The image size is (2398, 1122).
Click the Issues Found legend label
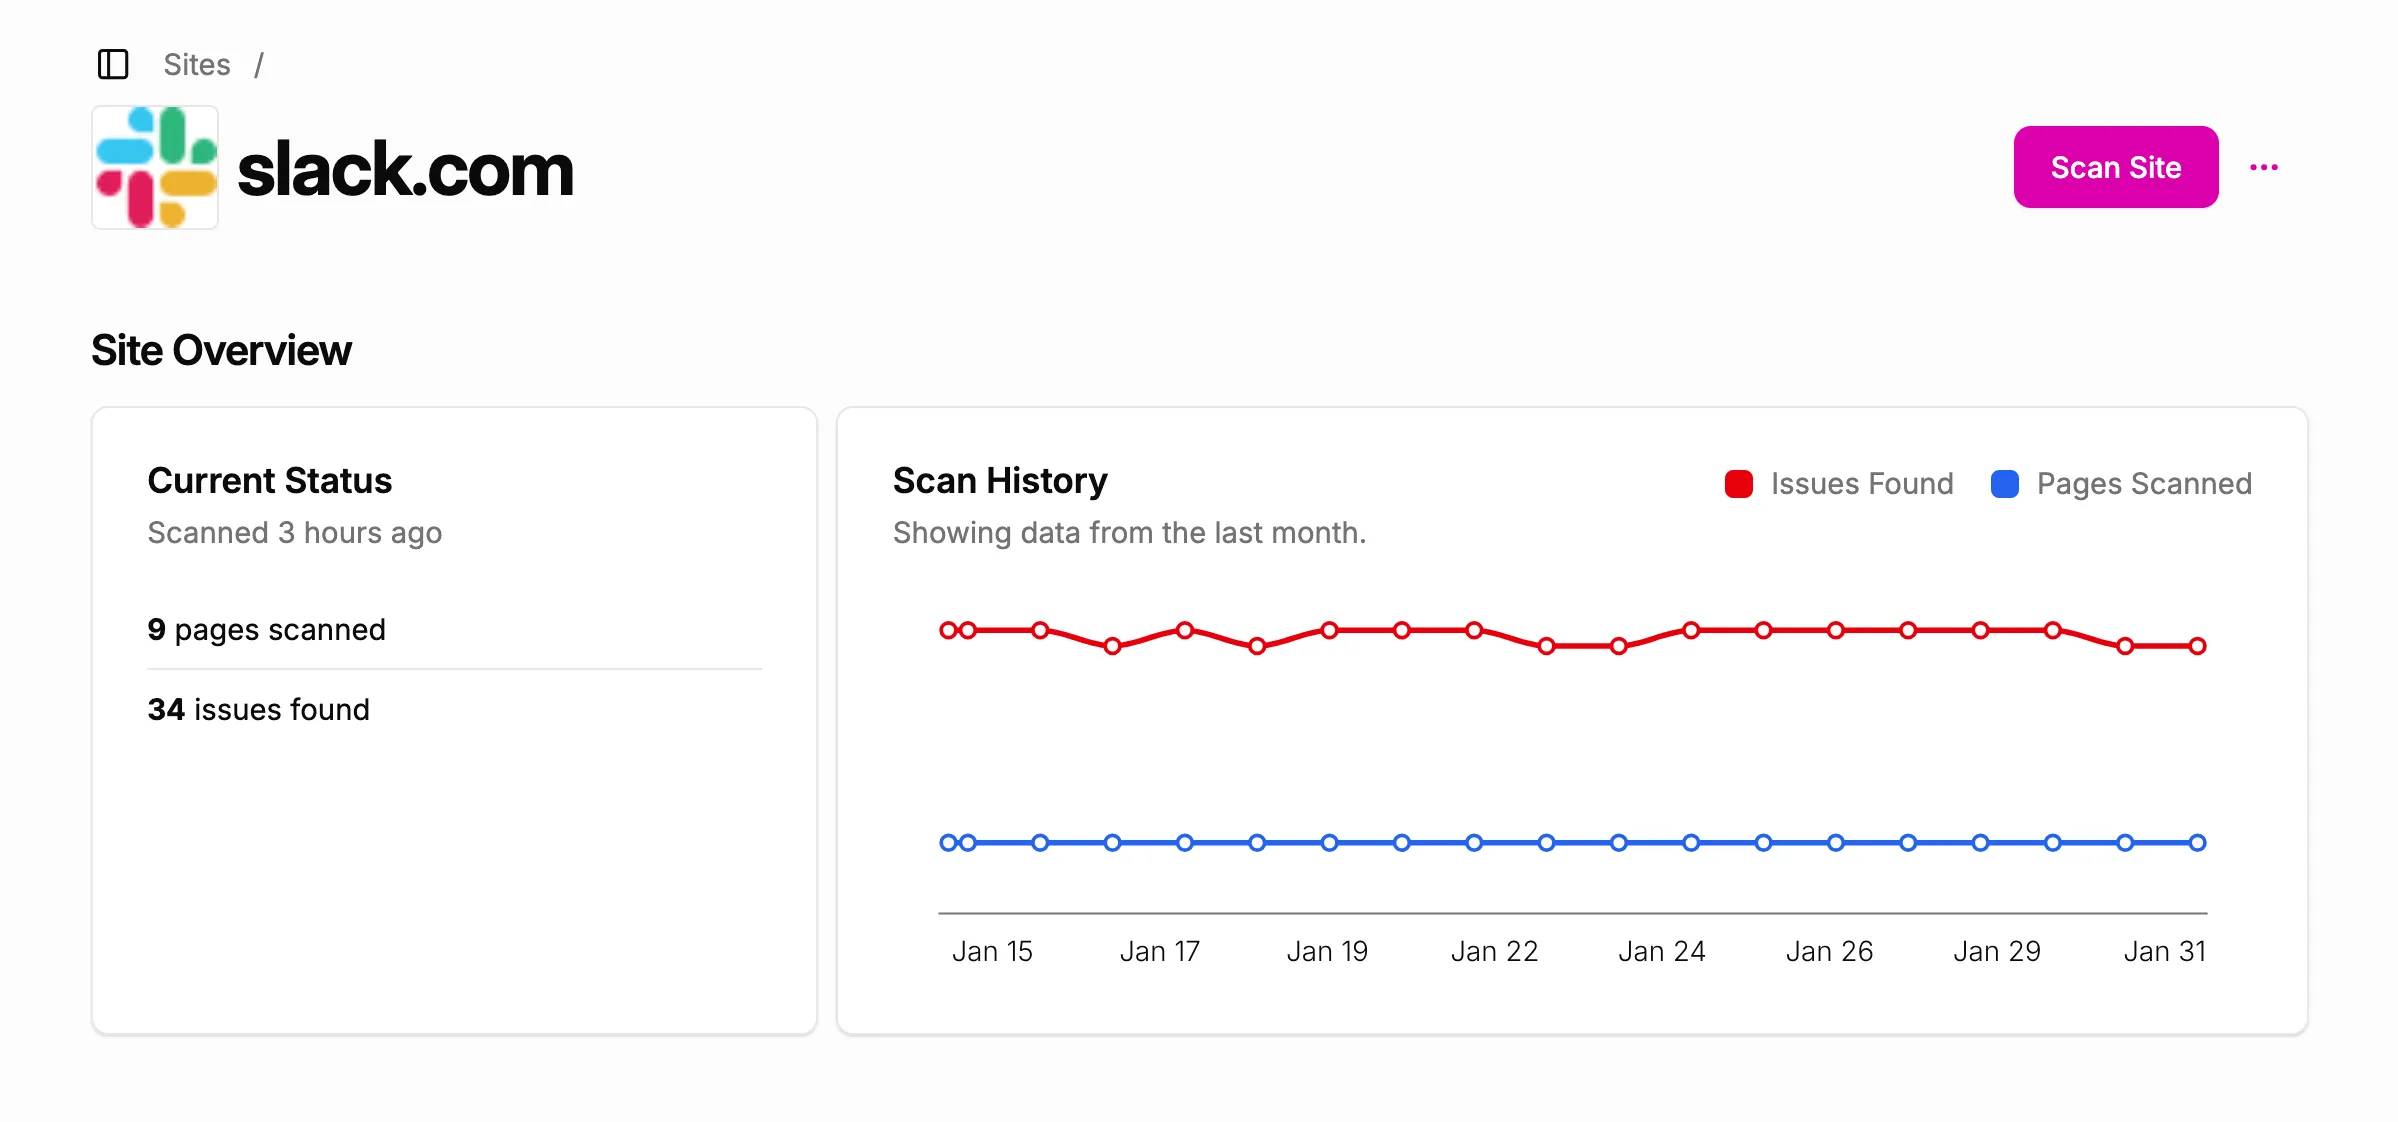pyautogui.click(x=1861, y=484)
